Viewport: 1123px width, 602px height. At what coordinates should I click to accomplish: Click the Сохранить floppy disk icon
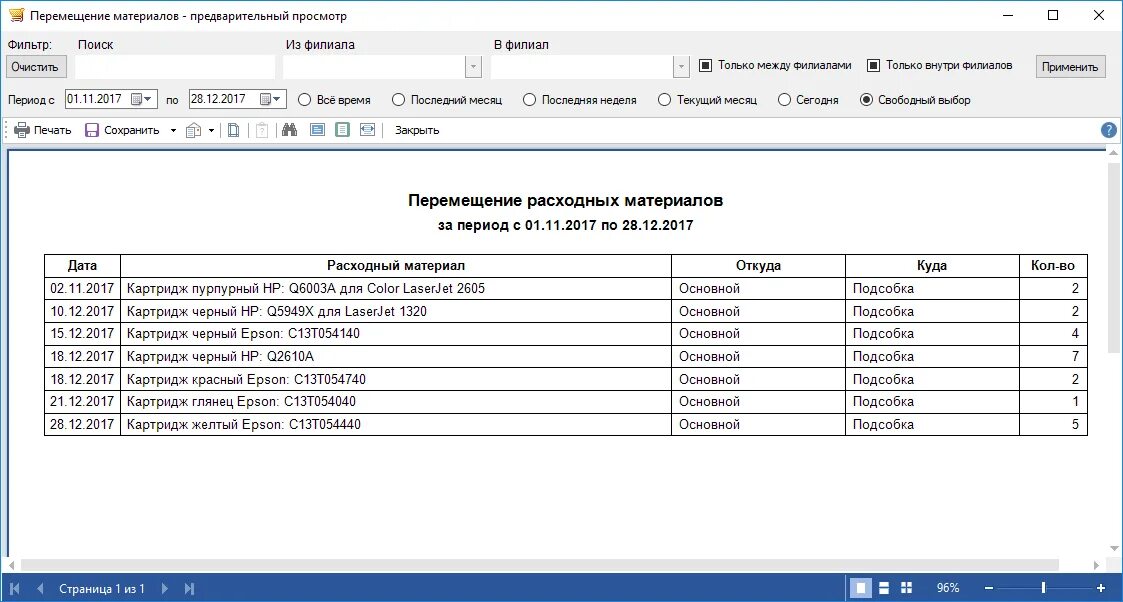coord(92,130)
